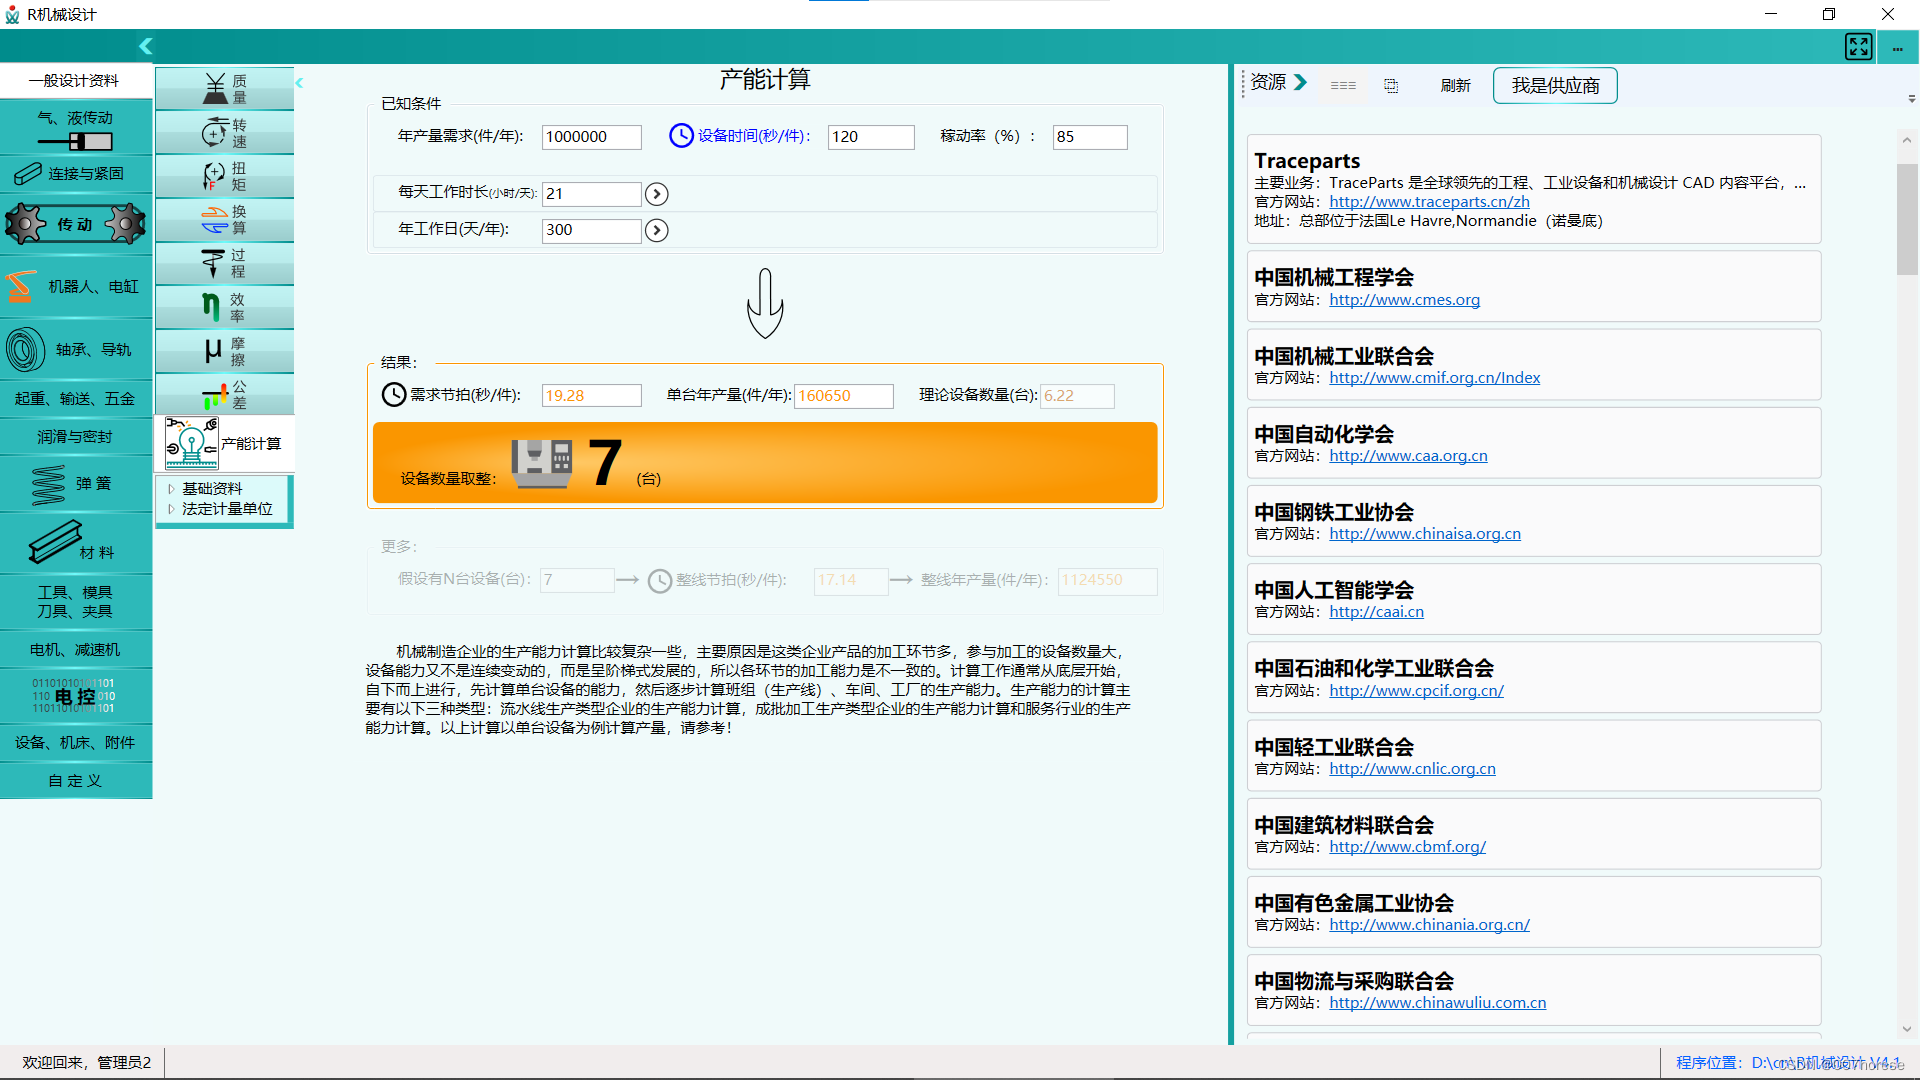Expand the 法定计量单位 tree node
The image size is (1920, 1080).
click(x=171, y=509)
